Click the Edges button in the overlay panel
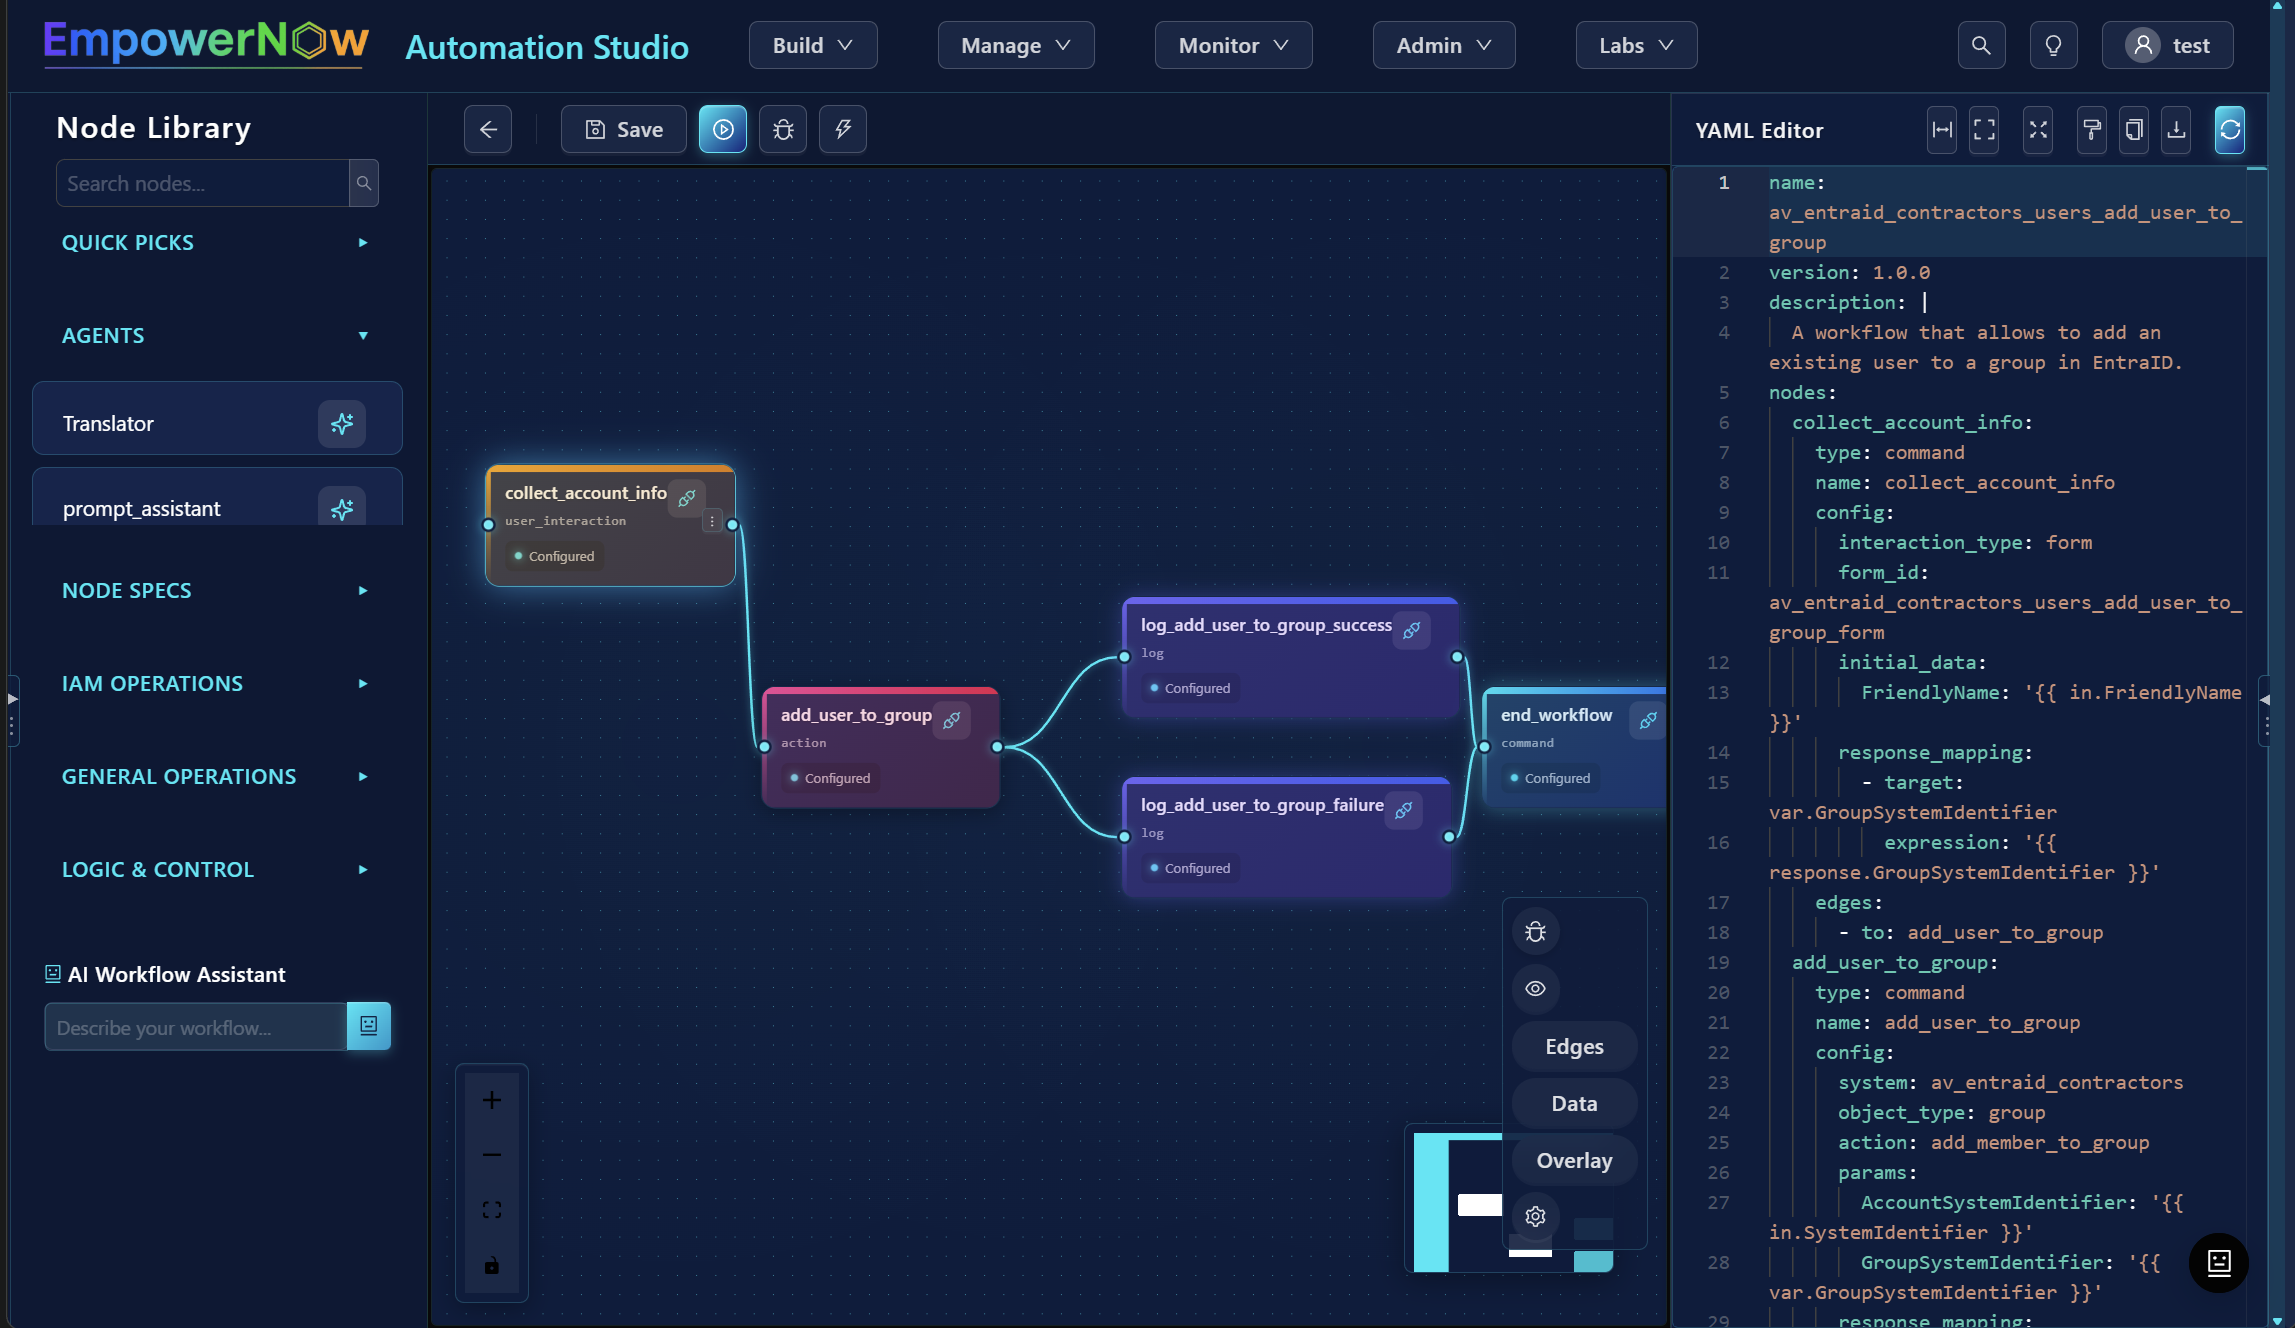Image resolution: width=2295 pixels, height=1328 pixels. coord(1573,1046)
